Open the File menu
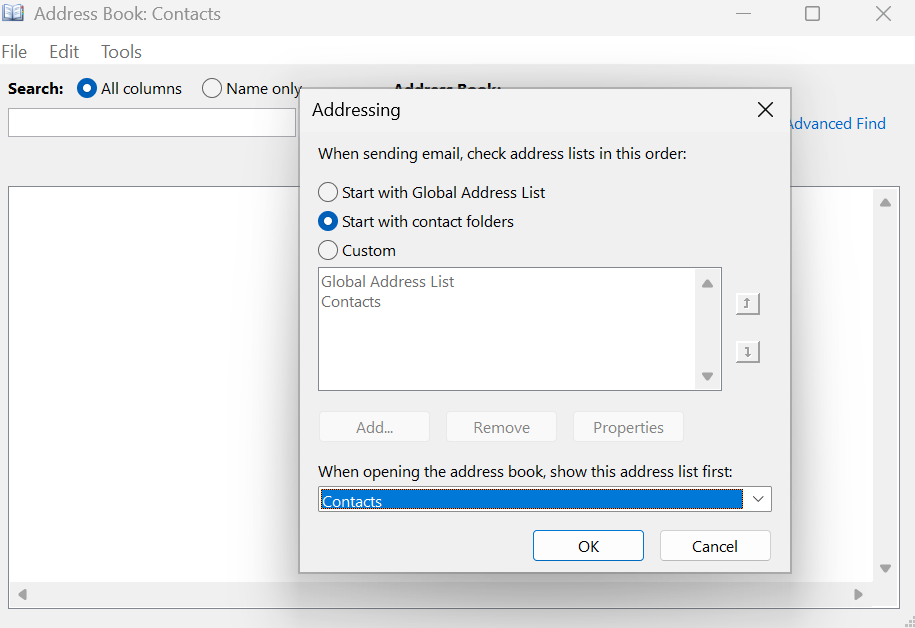This screenshot has height=628, width=915. [14, 51]
